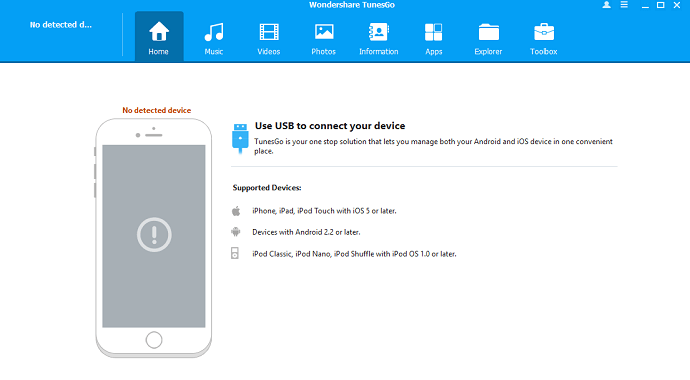This screenshot has height=380, width=690.
Task: Click the Apple logo icon
Action: pyautogui.click(x=236, y=211)
